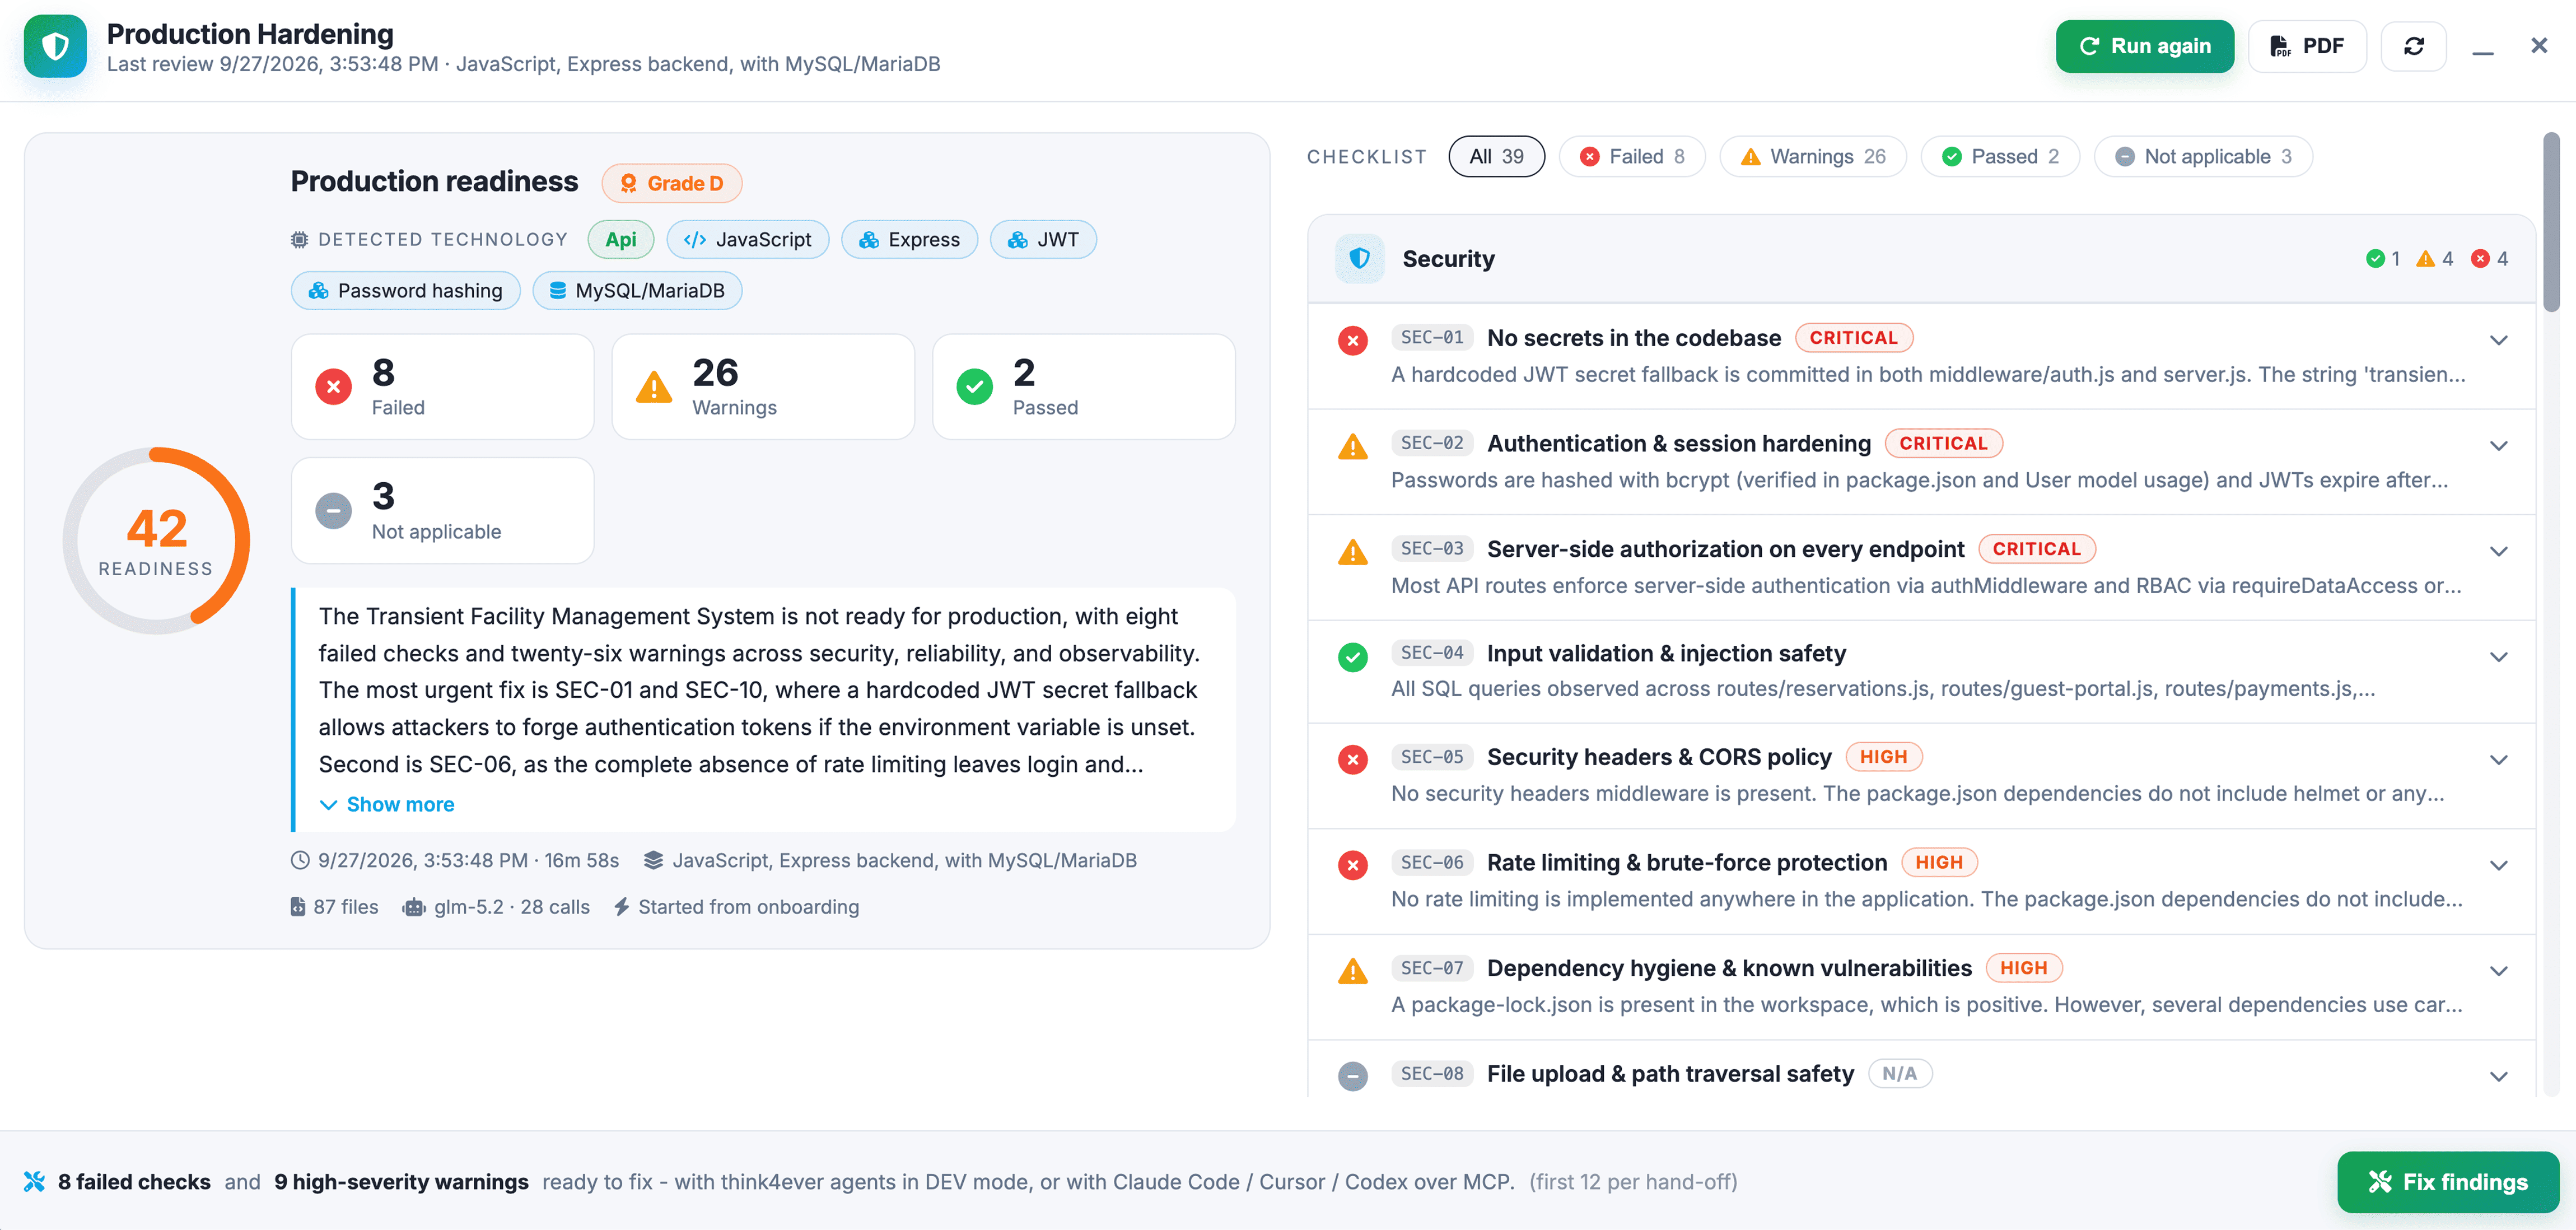2576x1230 pixels.
Task: Click the warning icon in Warnings card
Action: click(653, 387)
